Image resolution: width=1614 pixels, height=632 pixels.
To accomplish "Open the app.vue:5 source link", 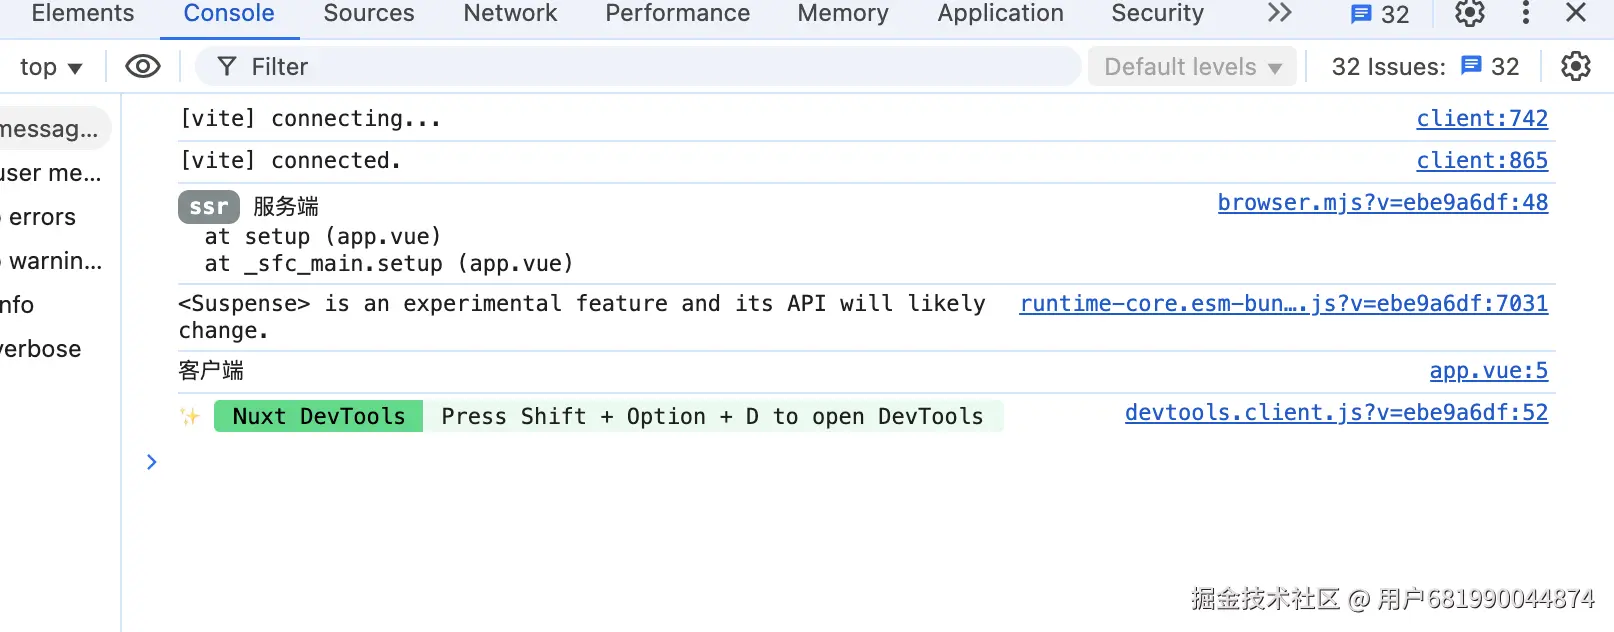I will click(1488, 371).
